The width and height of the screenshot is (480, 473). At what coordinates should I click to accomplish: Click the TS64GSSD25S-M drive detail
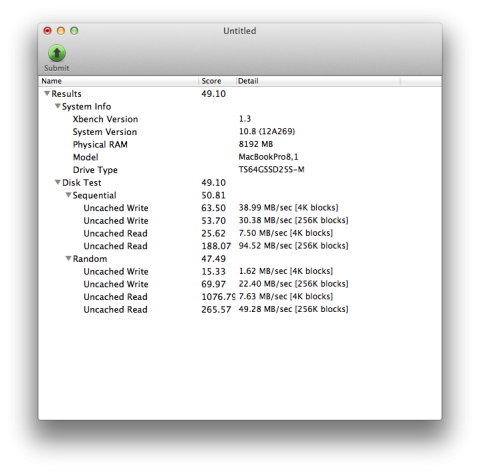pyautogui.click(x=271, y=169)
